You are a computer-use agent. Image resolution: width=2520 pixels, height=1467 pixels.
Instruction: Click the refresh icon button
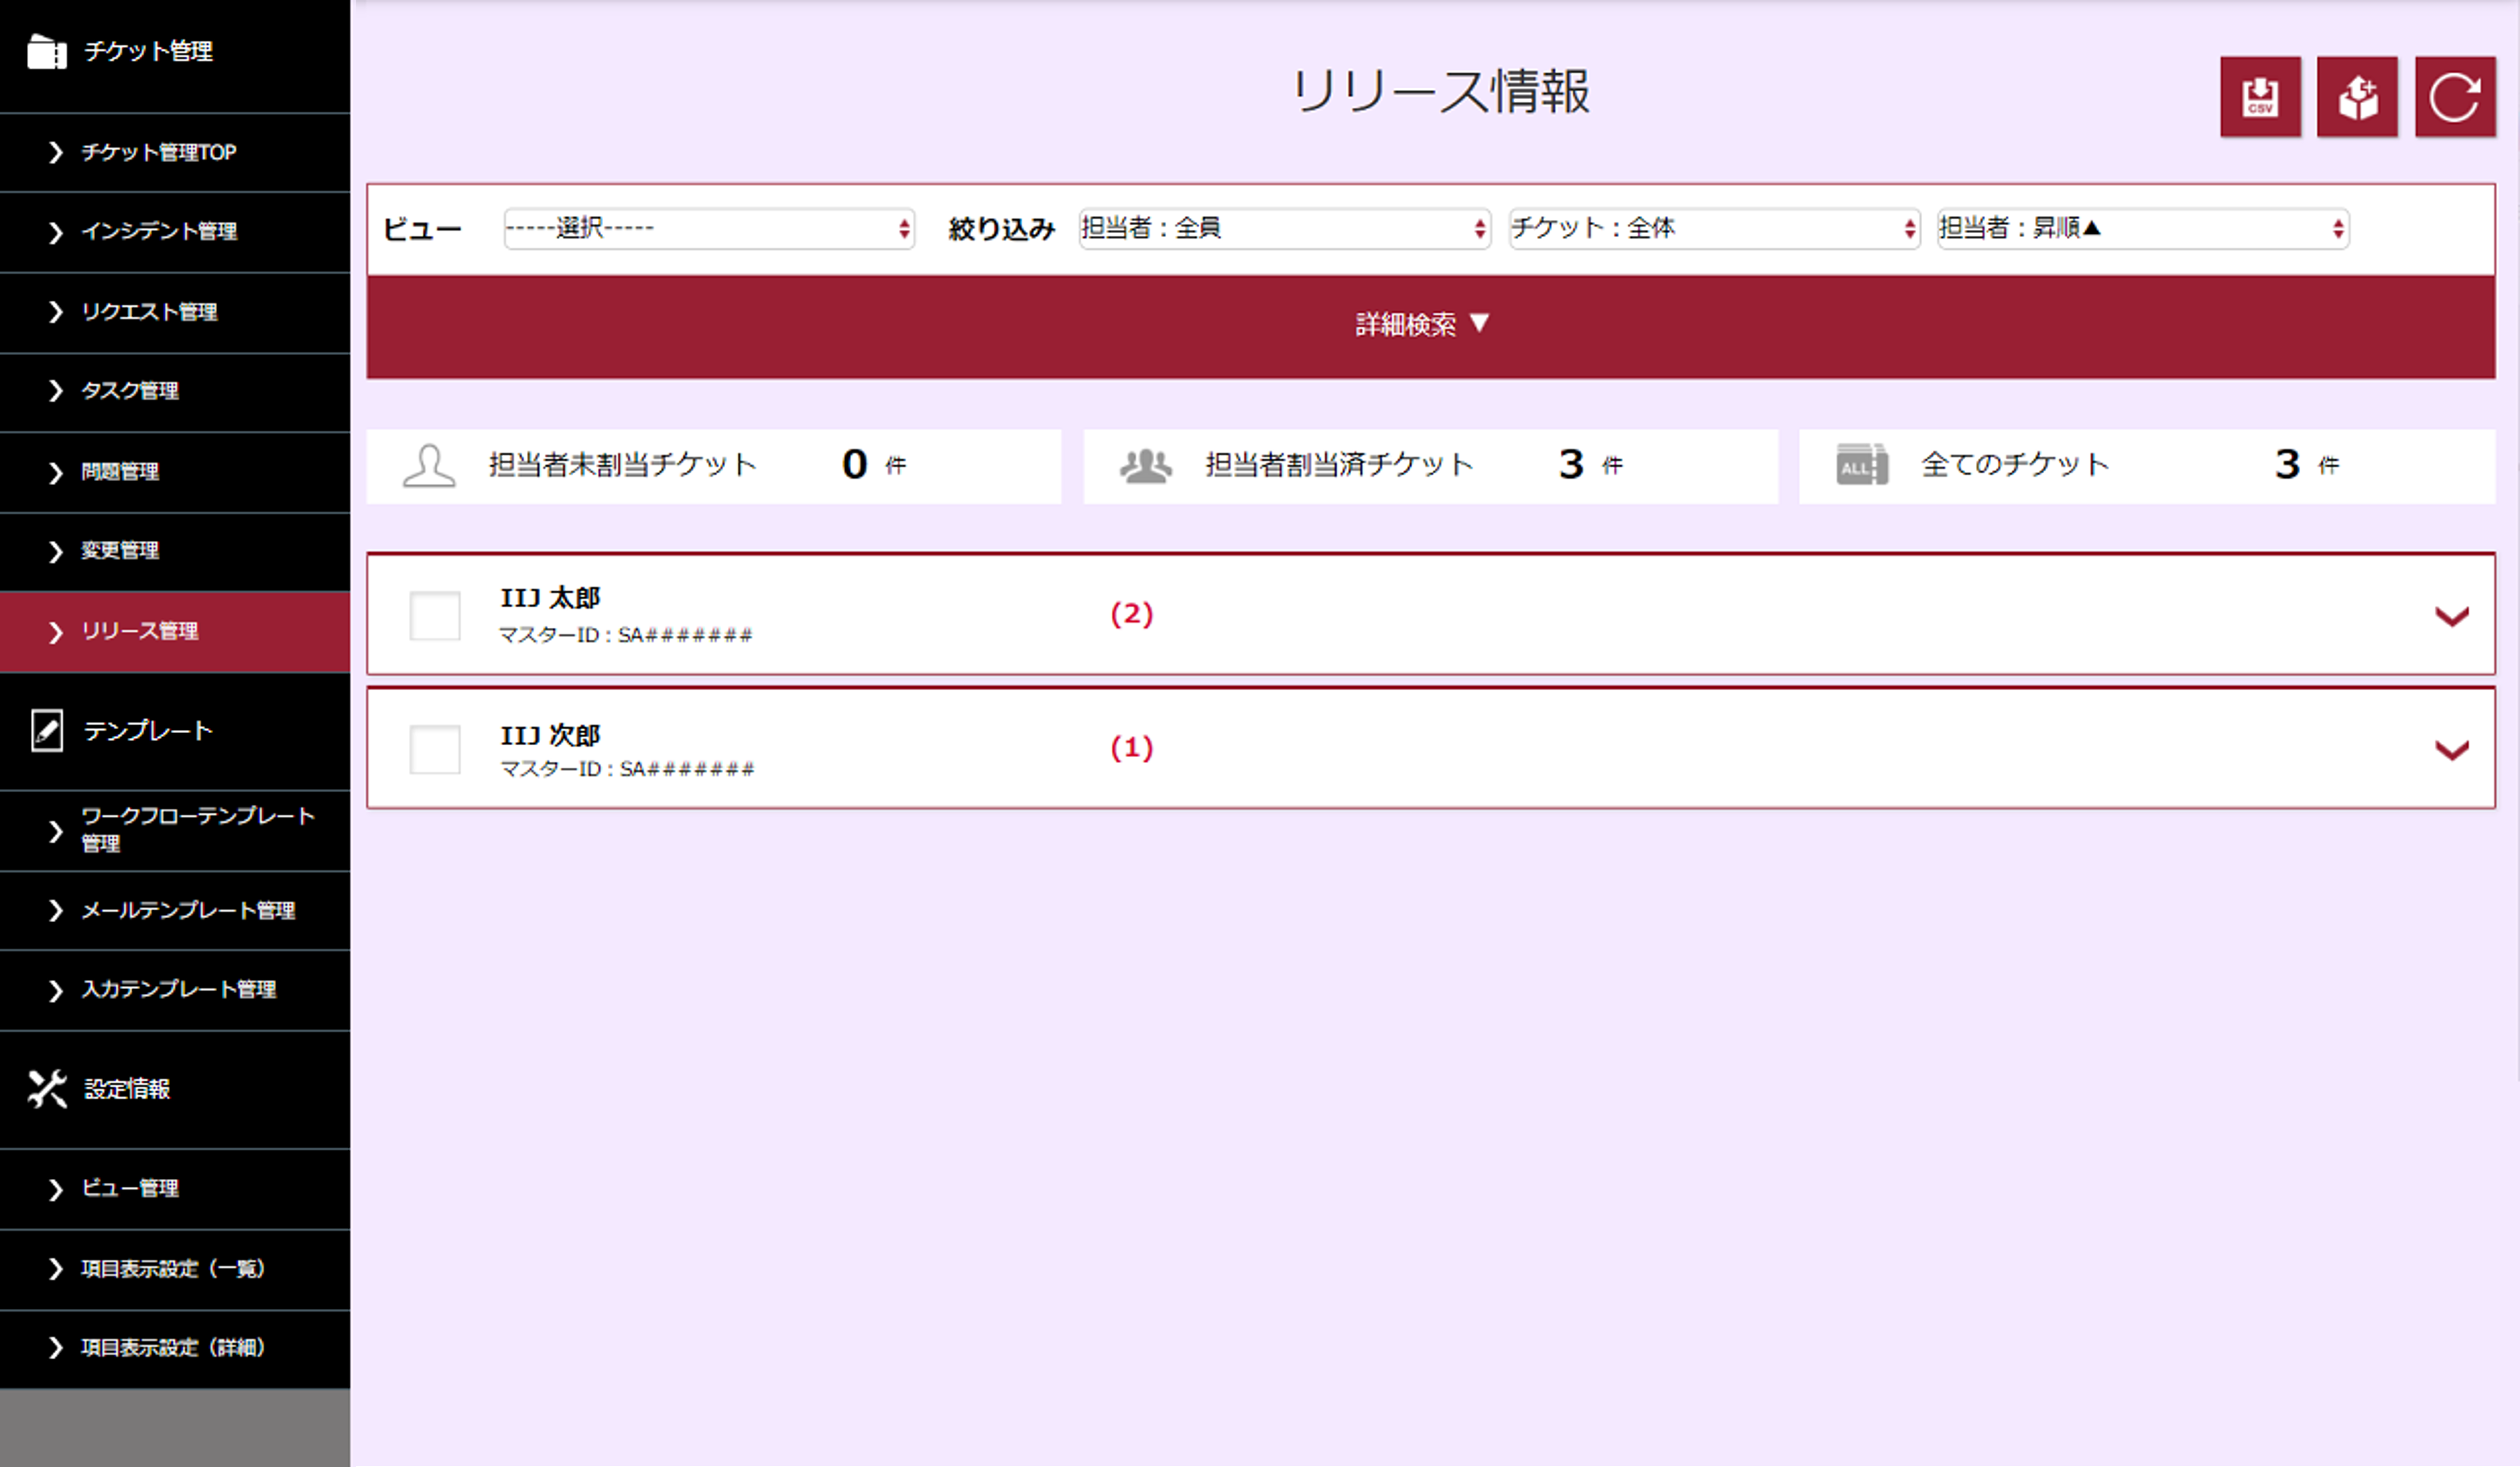coord(2455,97)
